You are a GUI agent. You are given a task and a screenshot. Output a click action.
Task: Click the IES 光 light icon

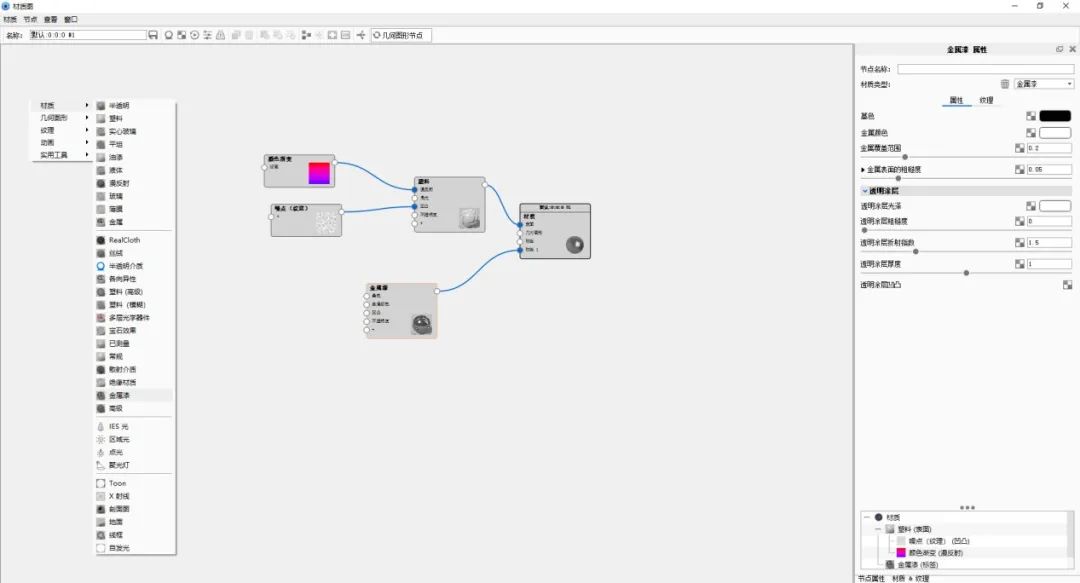(101, 427)
